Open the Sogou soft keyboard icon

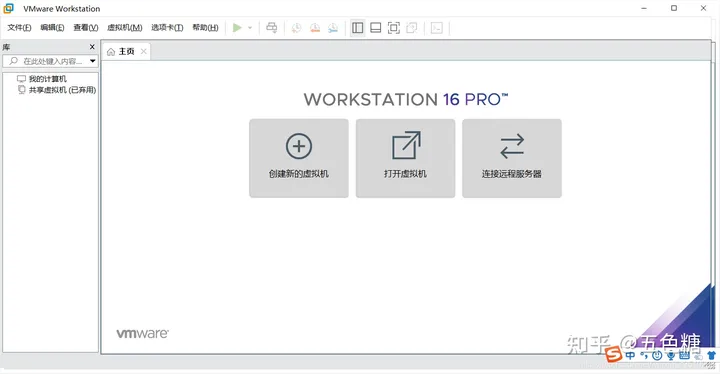coord(684,355)
